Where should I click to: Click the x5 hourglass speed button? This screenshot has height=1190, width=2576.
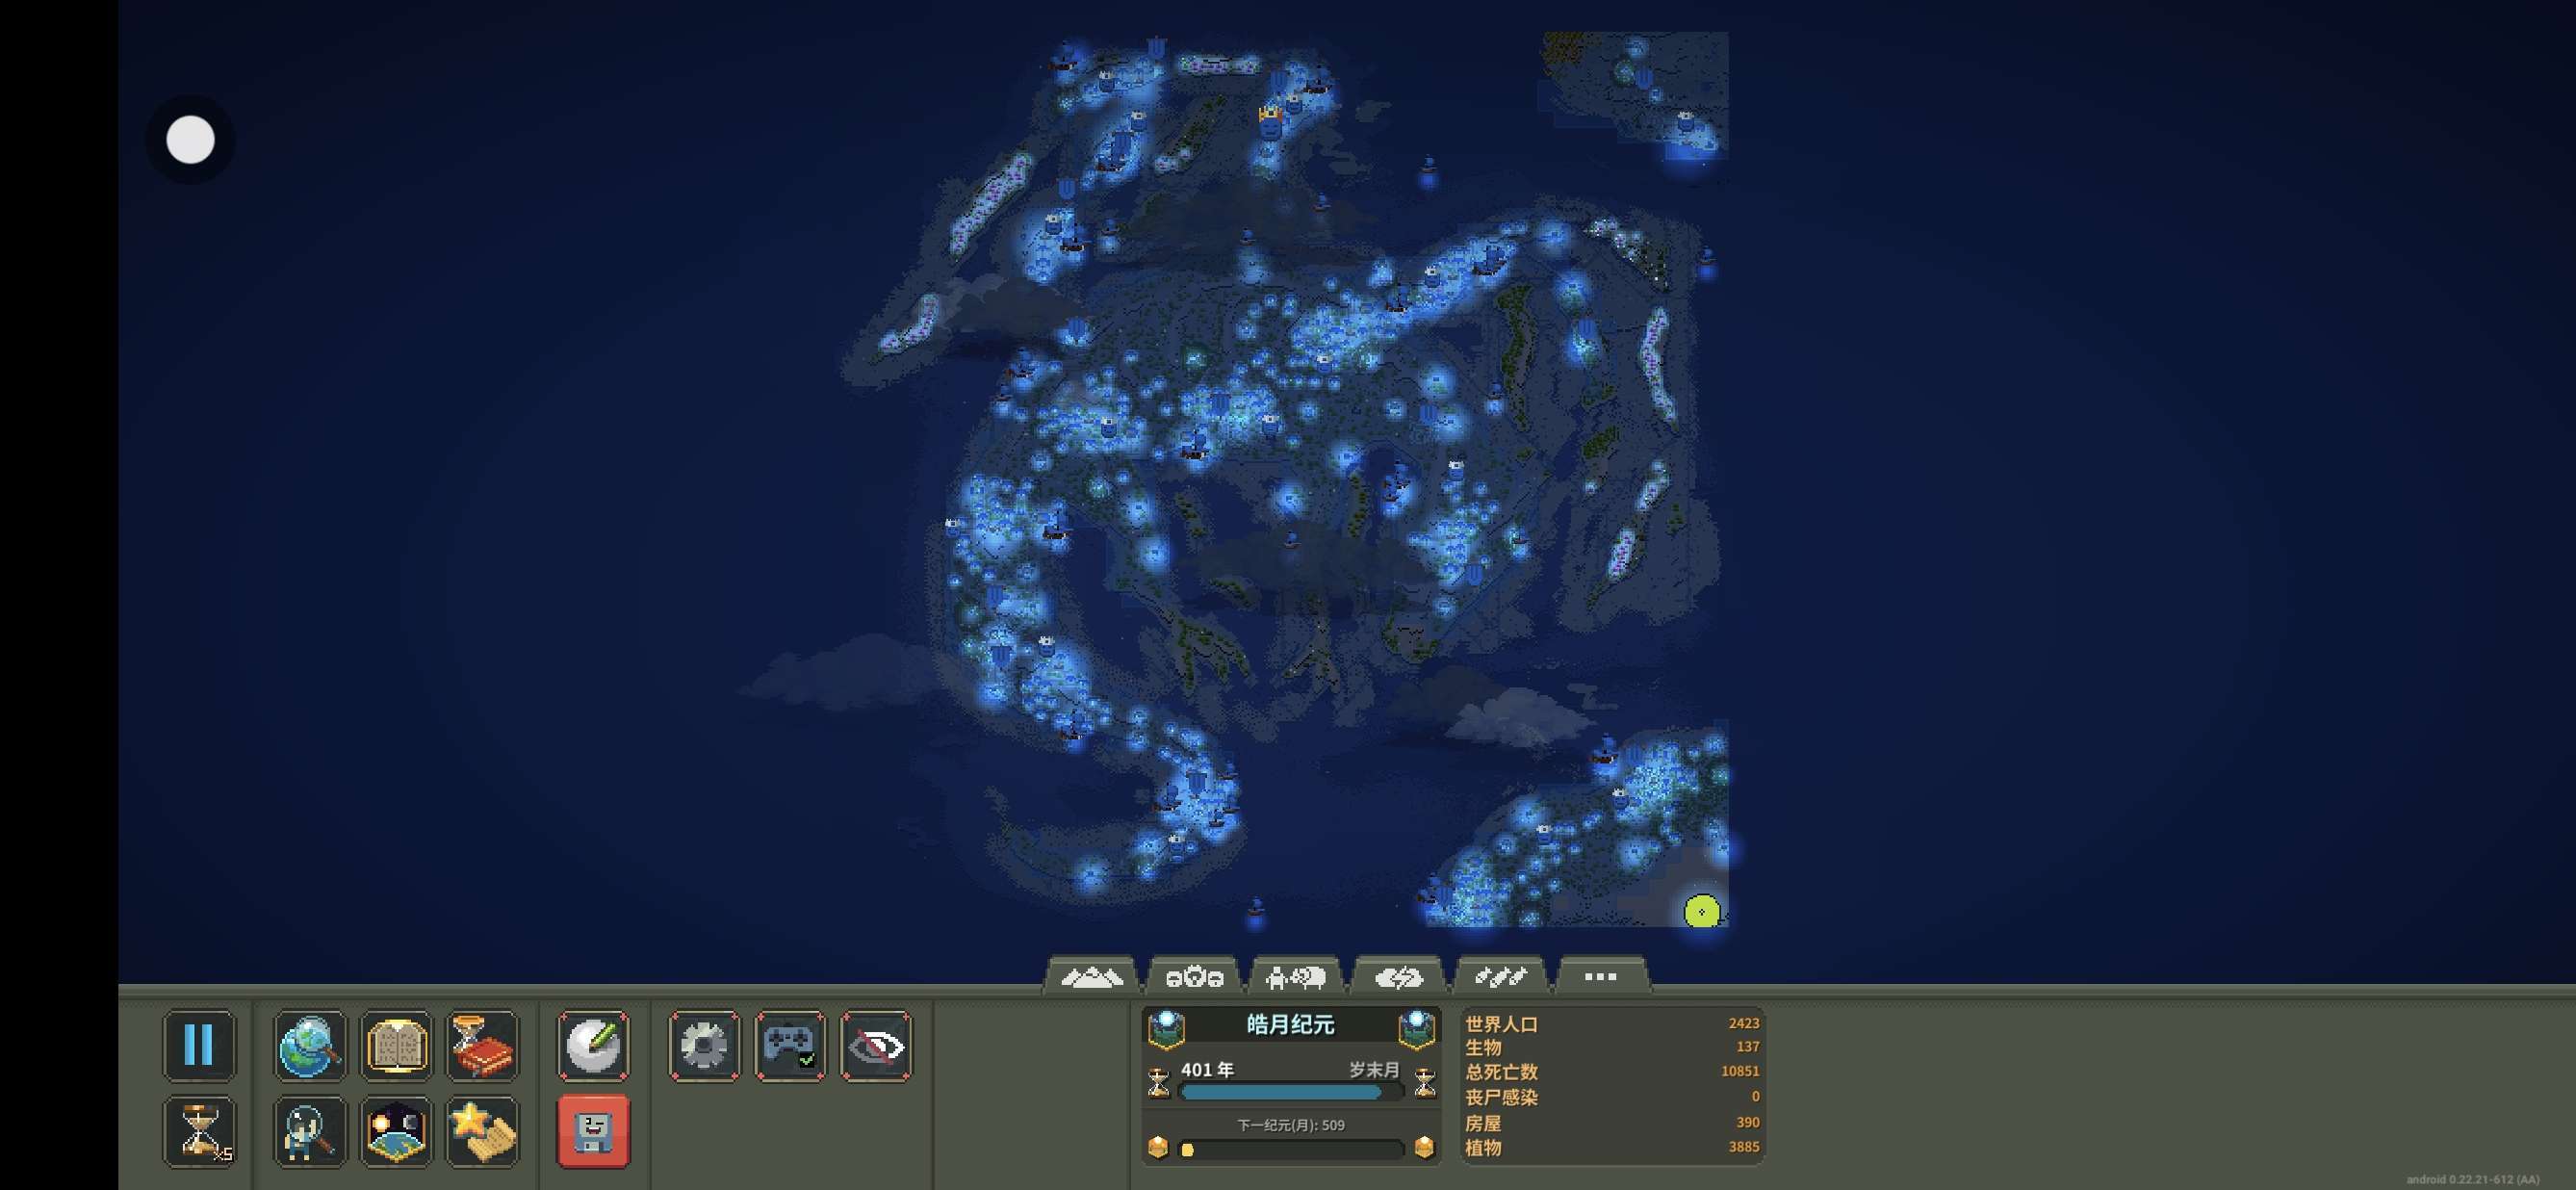pyautogui.click(x=199, y=1131)
